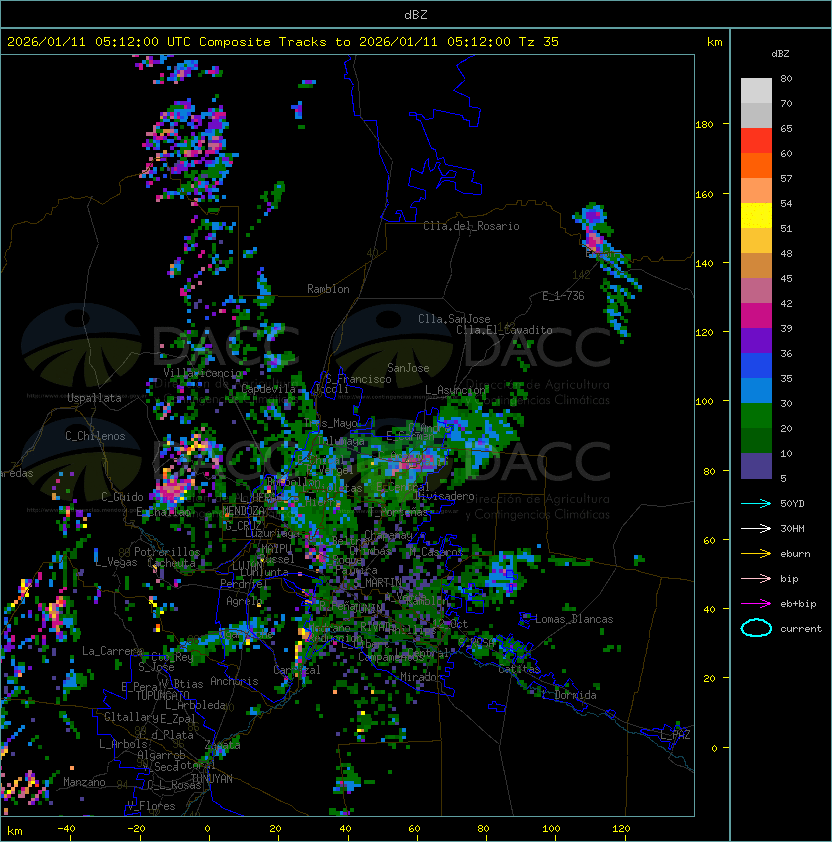Click the magenta eb+bip arrow in legend

coord(756,604)
